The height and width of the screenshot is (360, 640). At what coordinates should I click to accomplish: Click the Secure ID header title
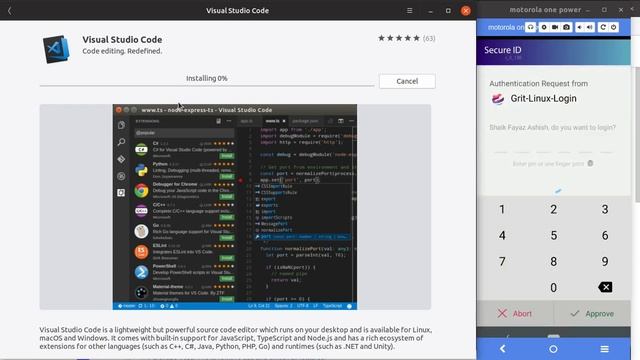(502, 50)
